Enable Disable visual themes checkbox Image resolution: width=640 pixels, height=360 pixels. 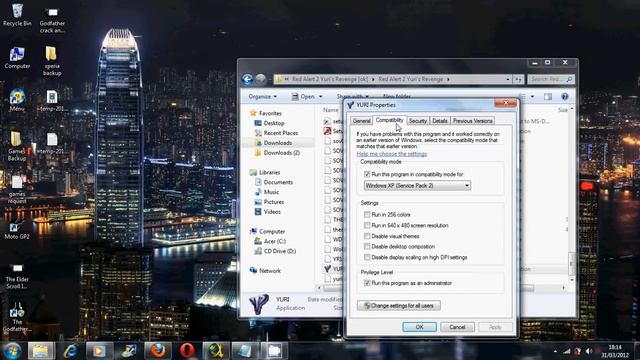pyautogui.click(x=367, y=236)
